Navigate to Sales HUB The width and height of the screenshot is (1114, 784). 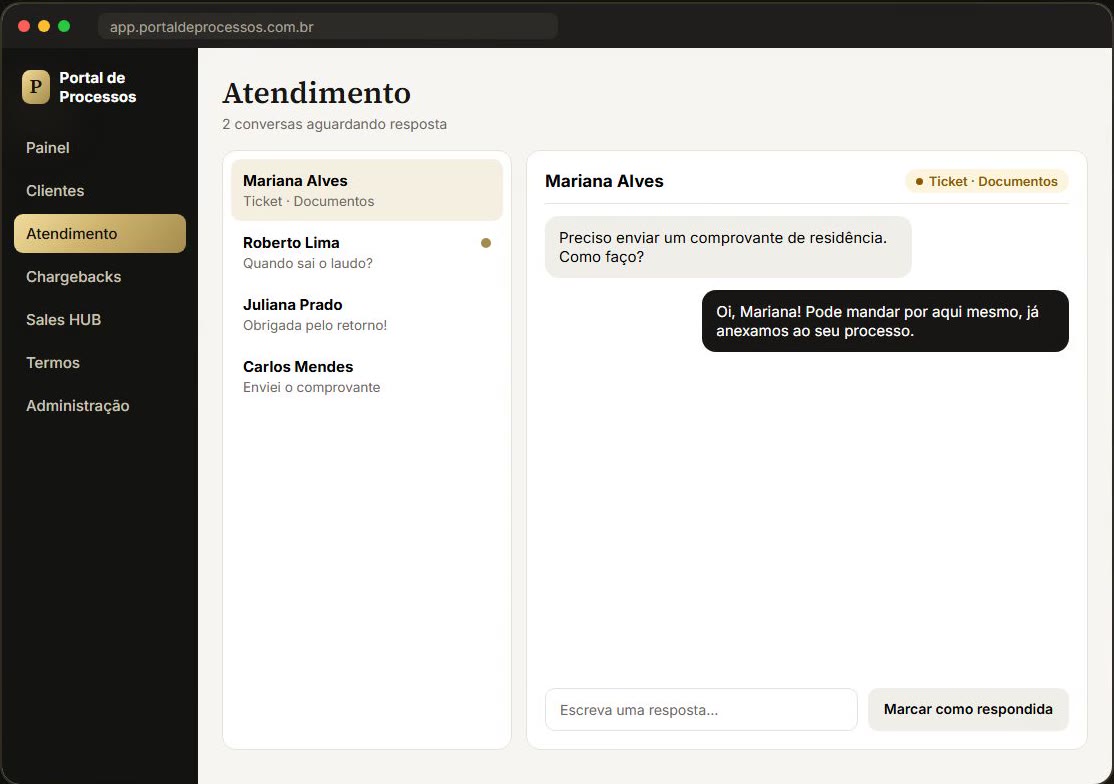coord(99,320)
